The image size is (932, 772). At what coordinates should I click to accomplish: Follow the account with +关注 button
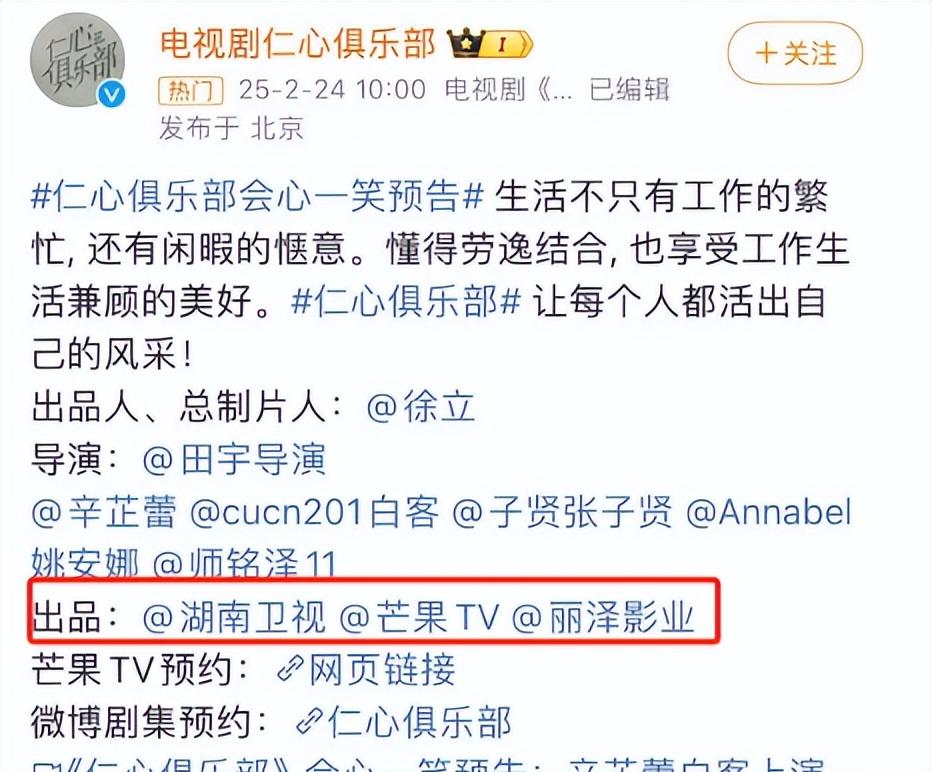(x=795, y=53)
